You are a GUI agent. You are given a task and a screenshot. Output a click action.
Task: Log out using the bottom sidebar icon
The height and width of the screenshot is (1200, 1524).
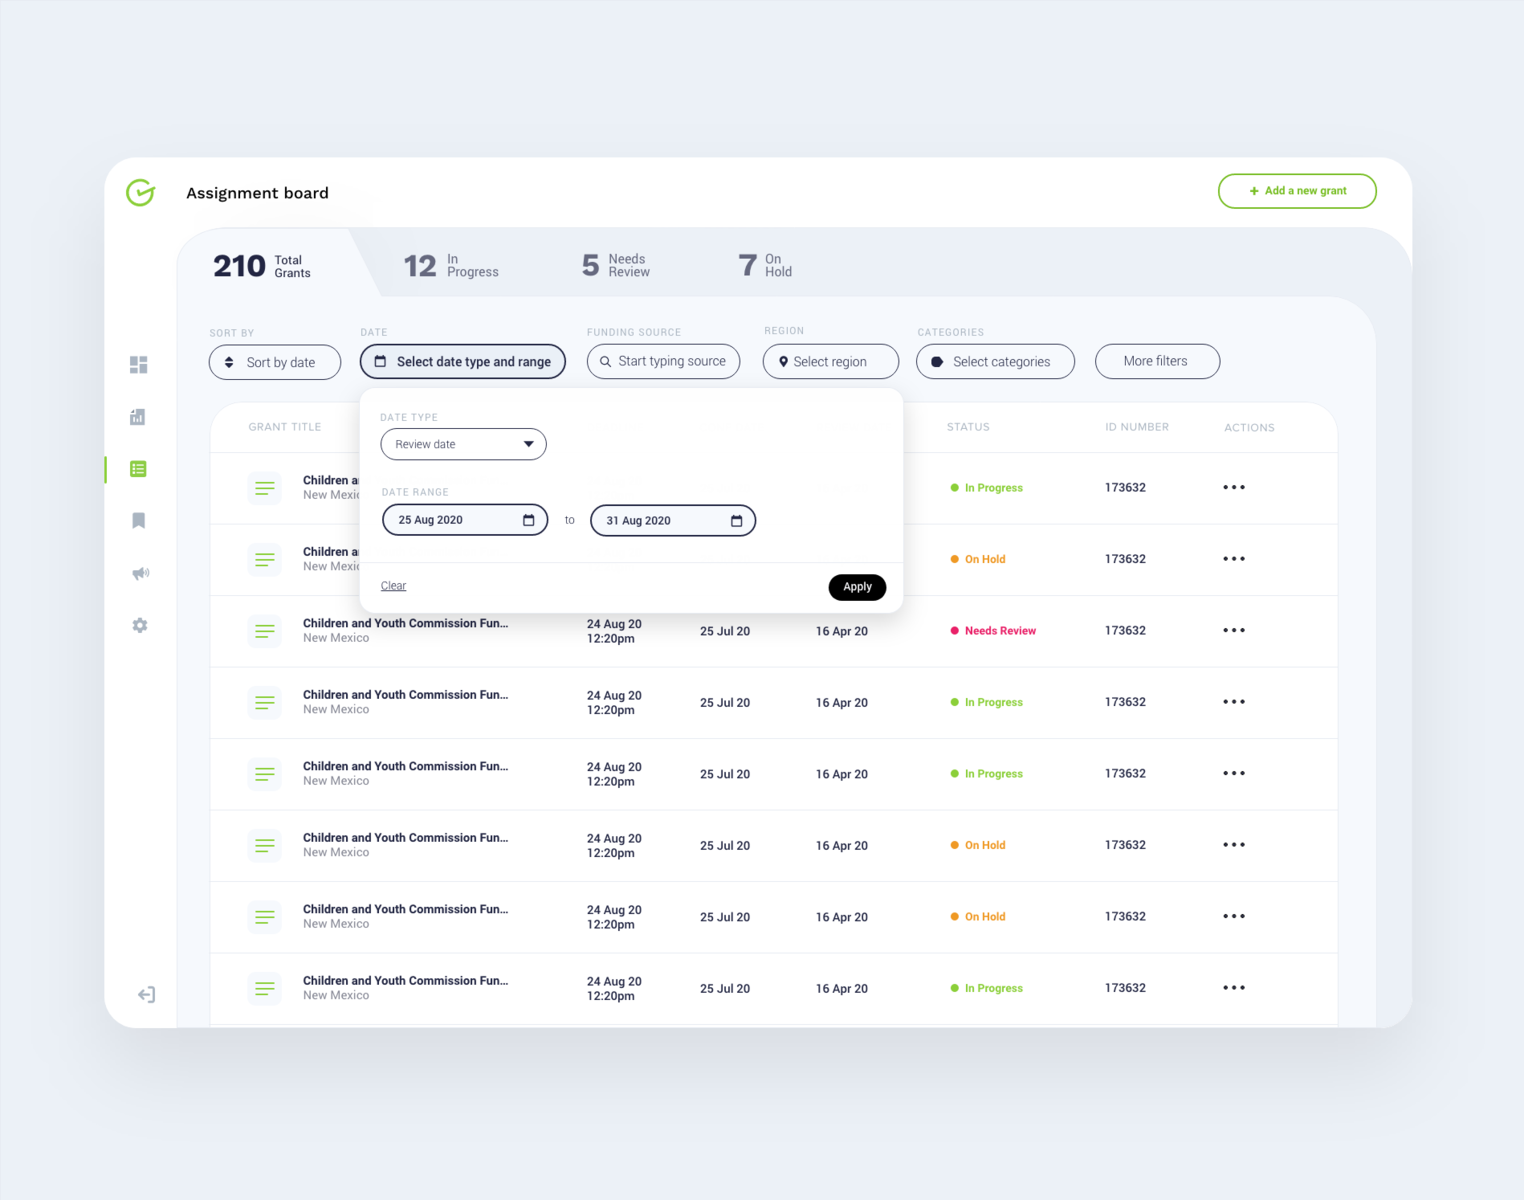145,994
